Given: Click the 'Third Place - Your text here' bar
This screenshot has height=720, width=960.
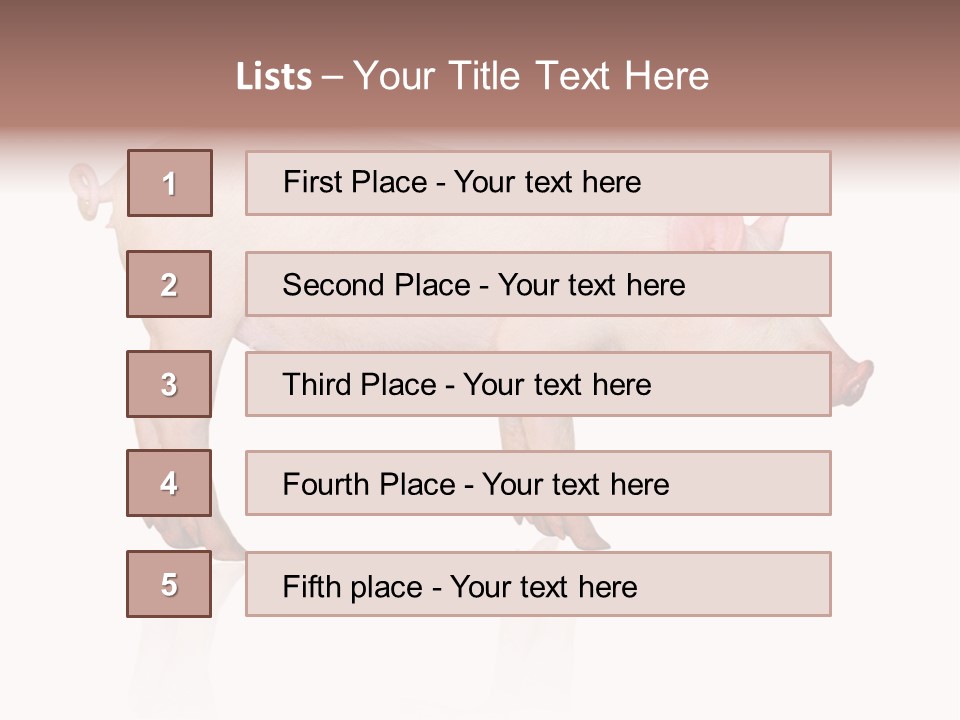Looking at the screenshot, I should (538, 384).
